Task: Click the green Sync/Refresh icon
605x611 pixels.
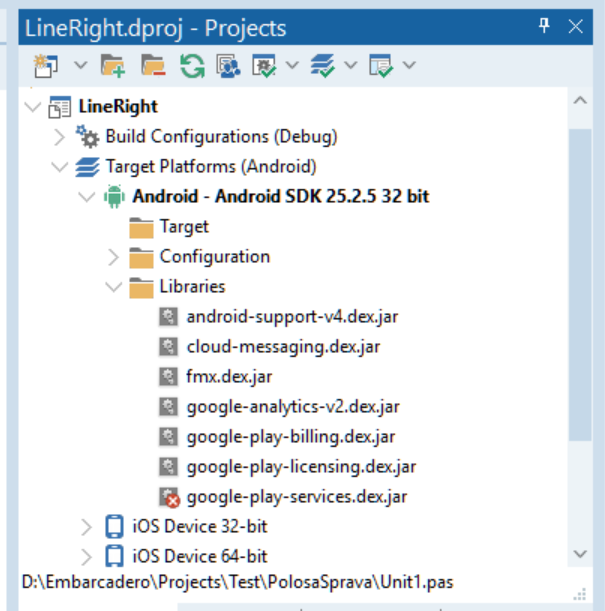Action: click(x=192, y=65)
